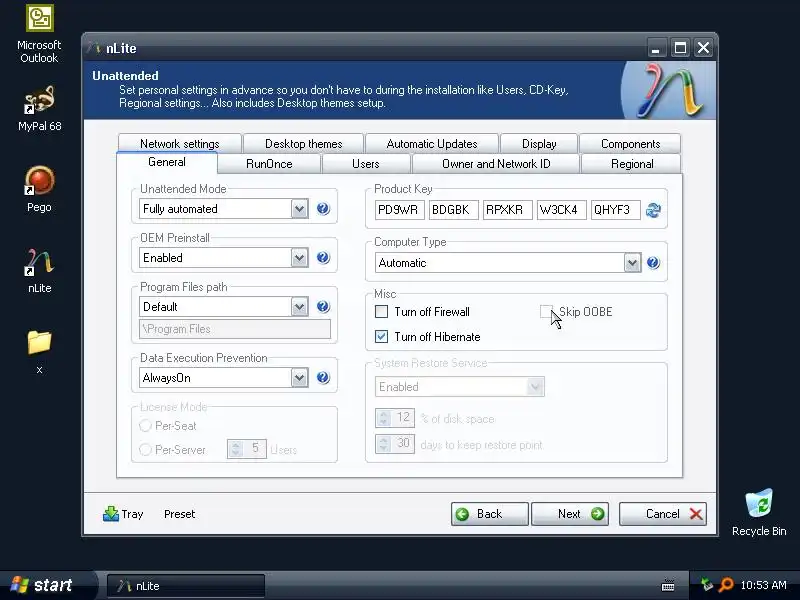Select the folder named x on desktop
800x600 pixels.
tap(39, 352)
